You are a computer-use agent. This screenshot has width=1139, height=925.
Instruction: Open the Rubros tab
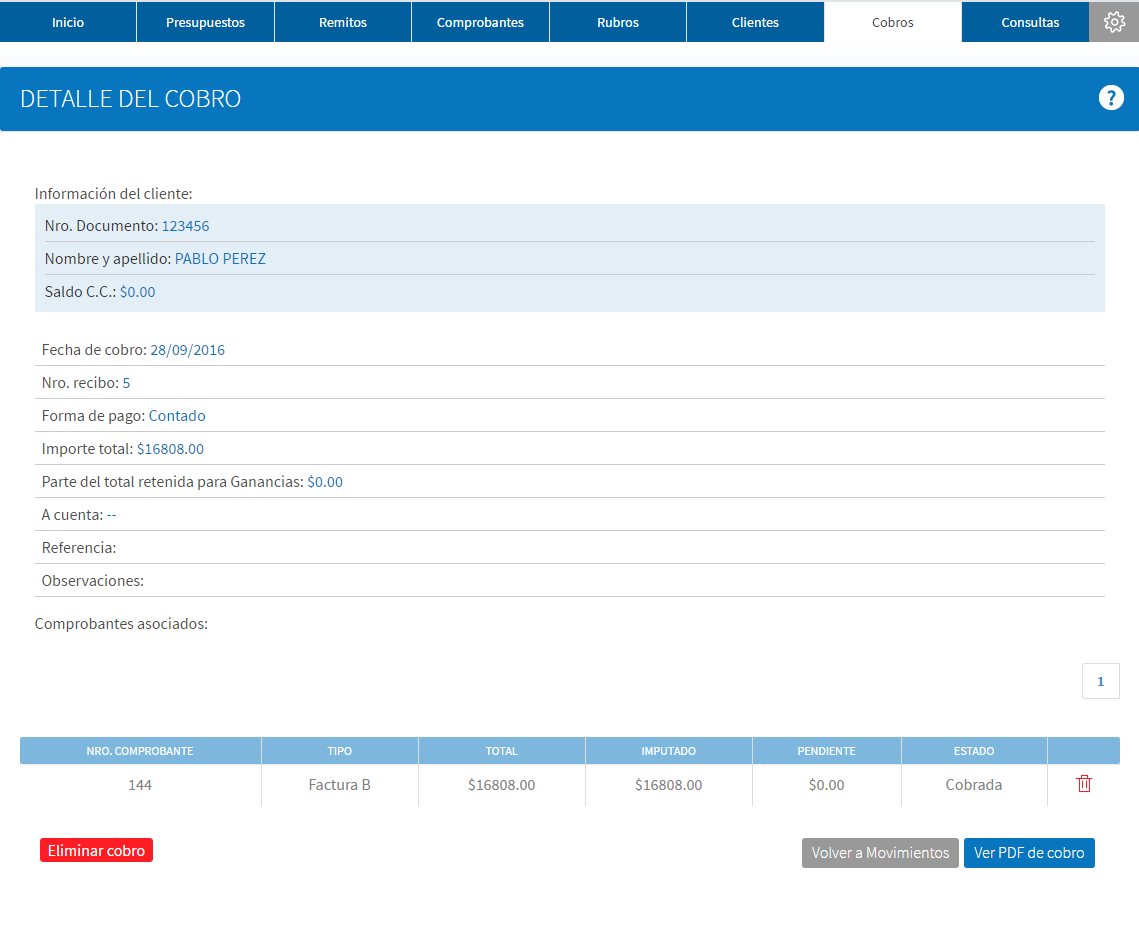point(618,22)
